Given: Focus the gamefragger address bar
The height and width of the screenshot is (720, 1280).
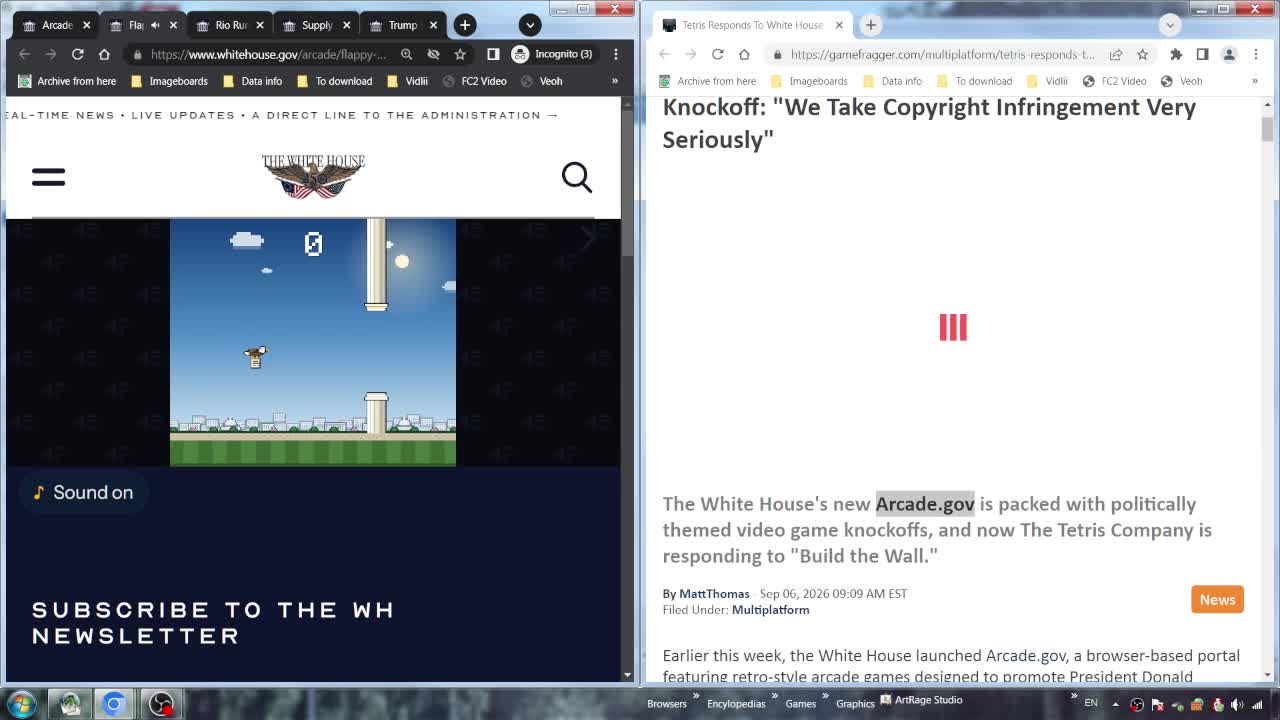Looking at the screenshot, I should (942, 54).
